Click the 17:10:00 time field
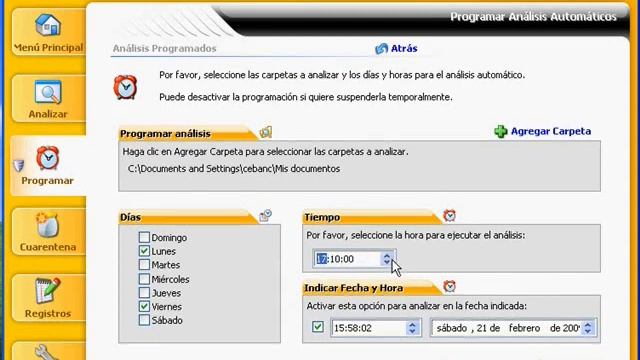The image size is (640, 360). point(354,259)
